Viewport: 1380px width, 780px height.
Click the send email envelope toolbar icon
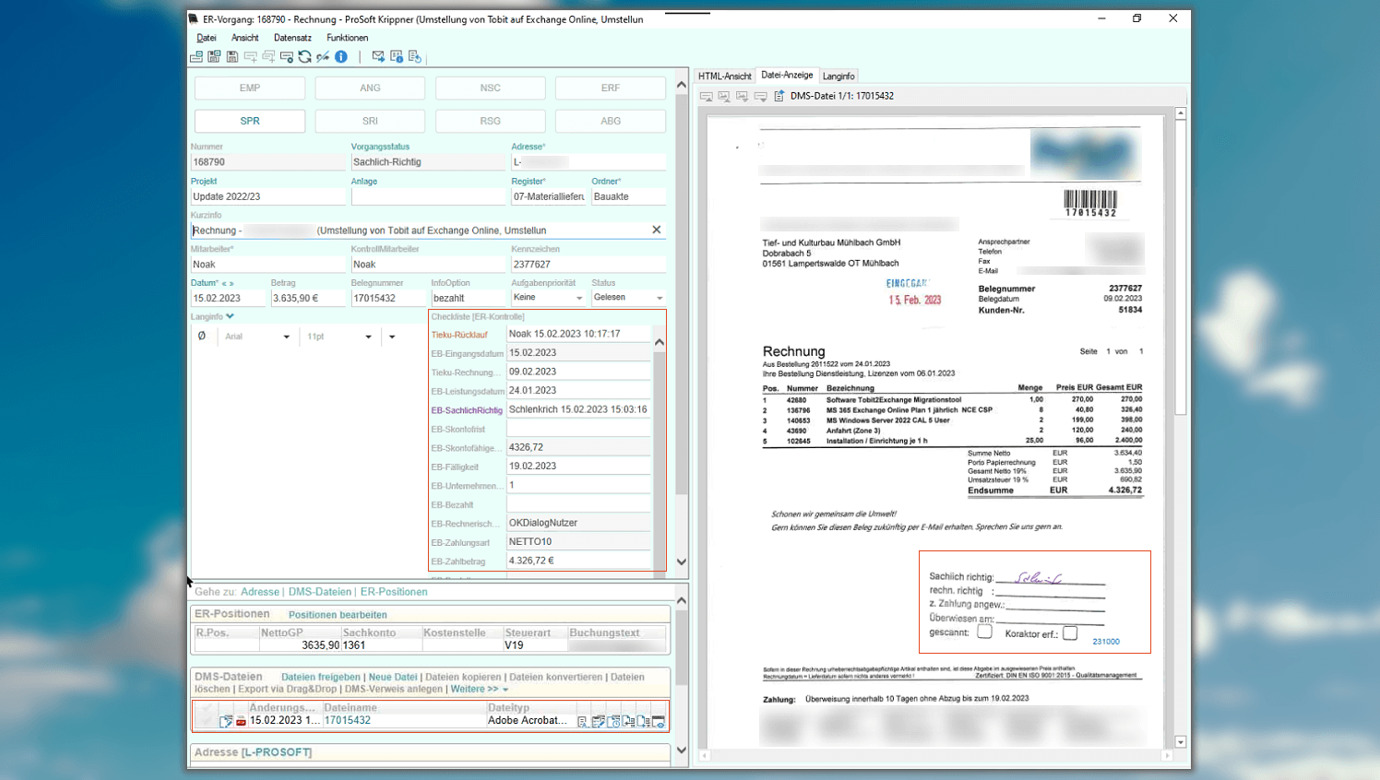(x=378, y=57)
